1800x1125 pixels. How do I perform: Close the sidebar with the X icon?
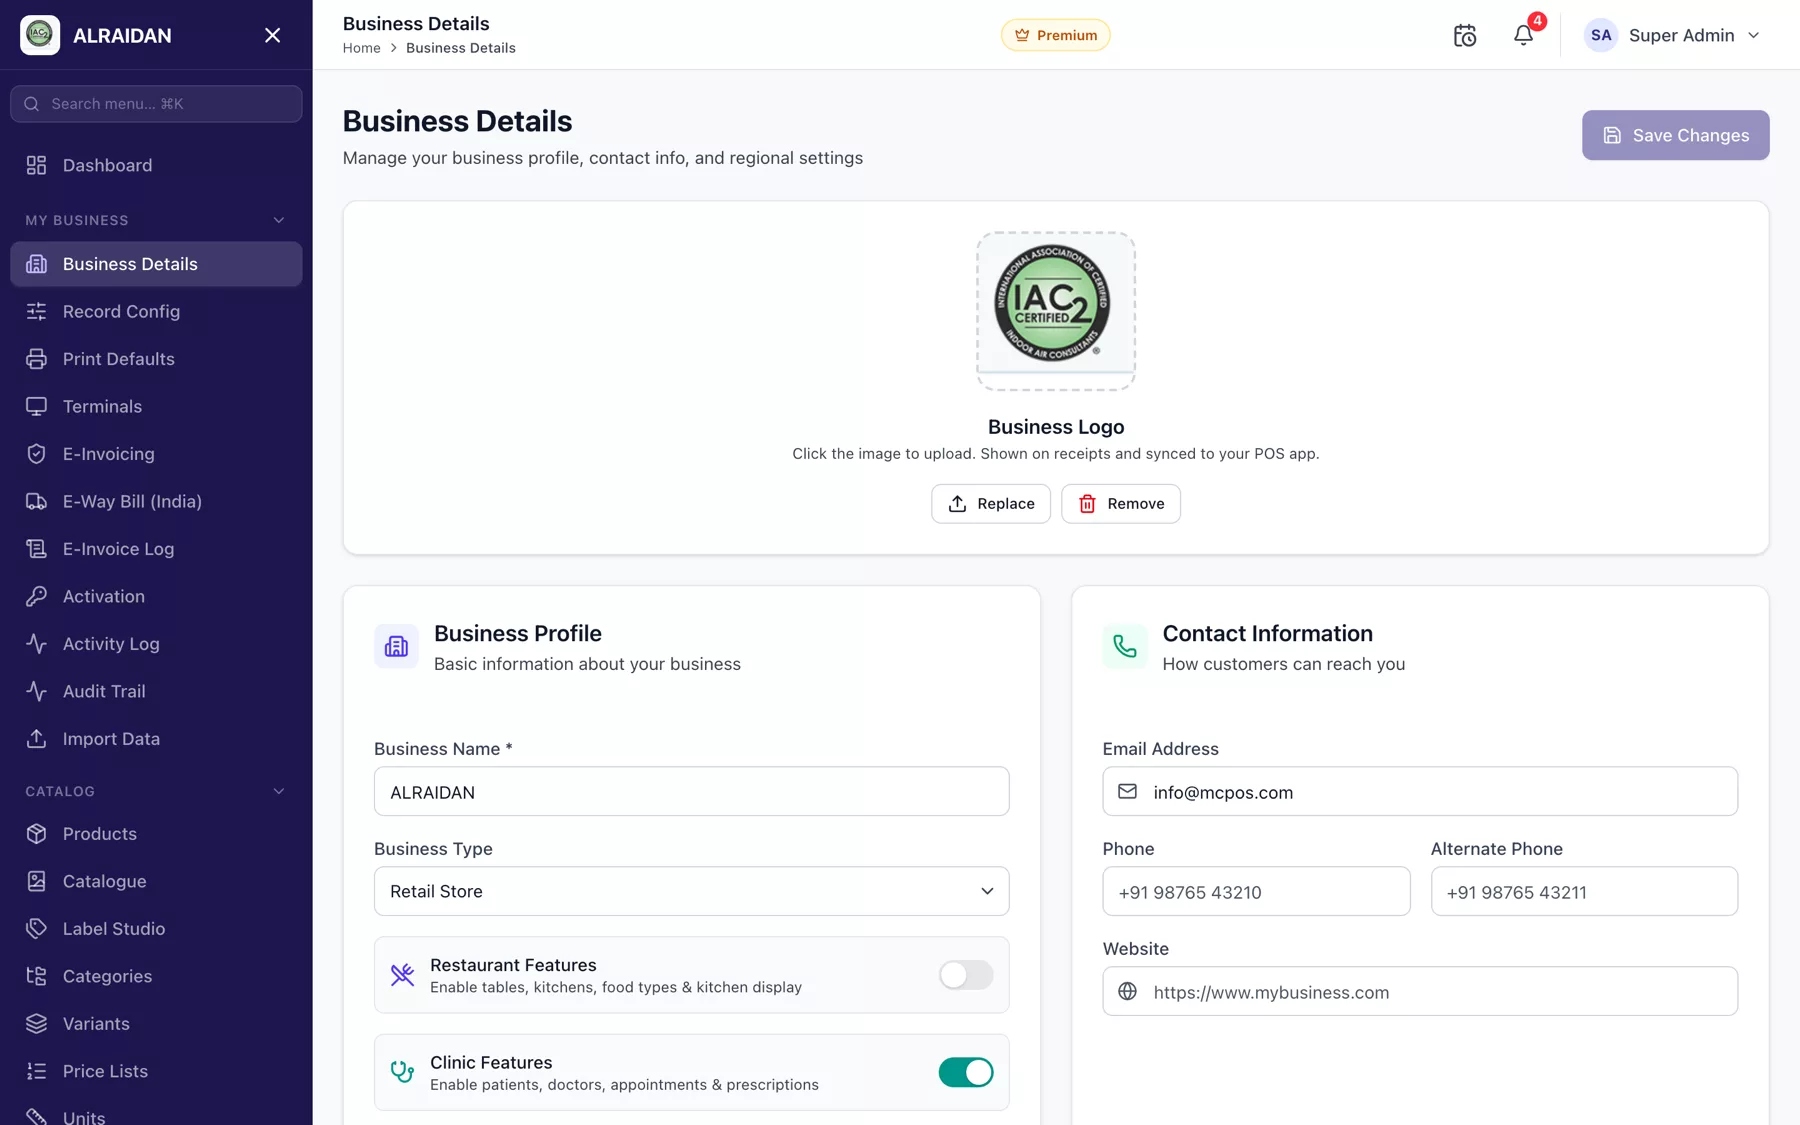click(x=272, y=35)
